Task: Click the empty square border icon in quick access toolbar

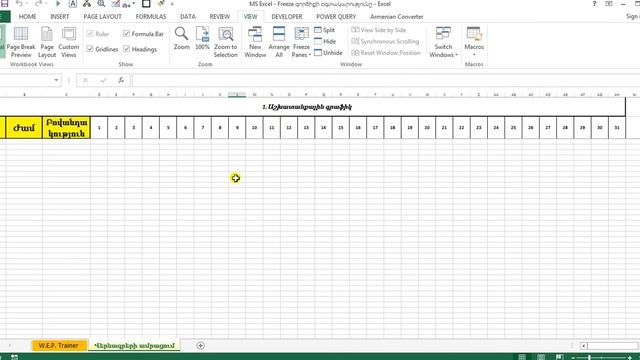Action: point(146,4)
